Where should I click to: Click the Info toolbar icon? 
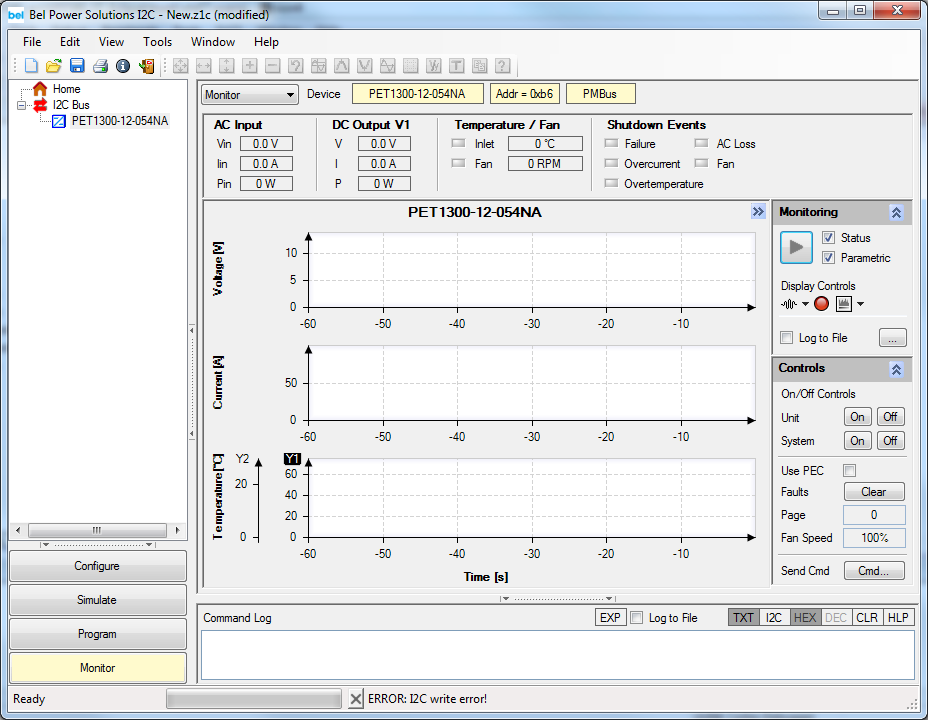point(123,66)
